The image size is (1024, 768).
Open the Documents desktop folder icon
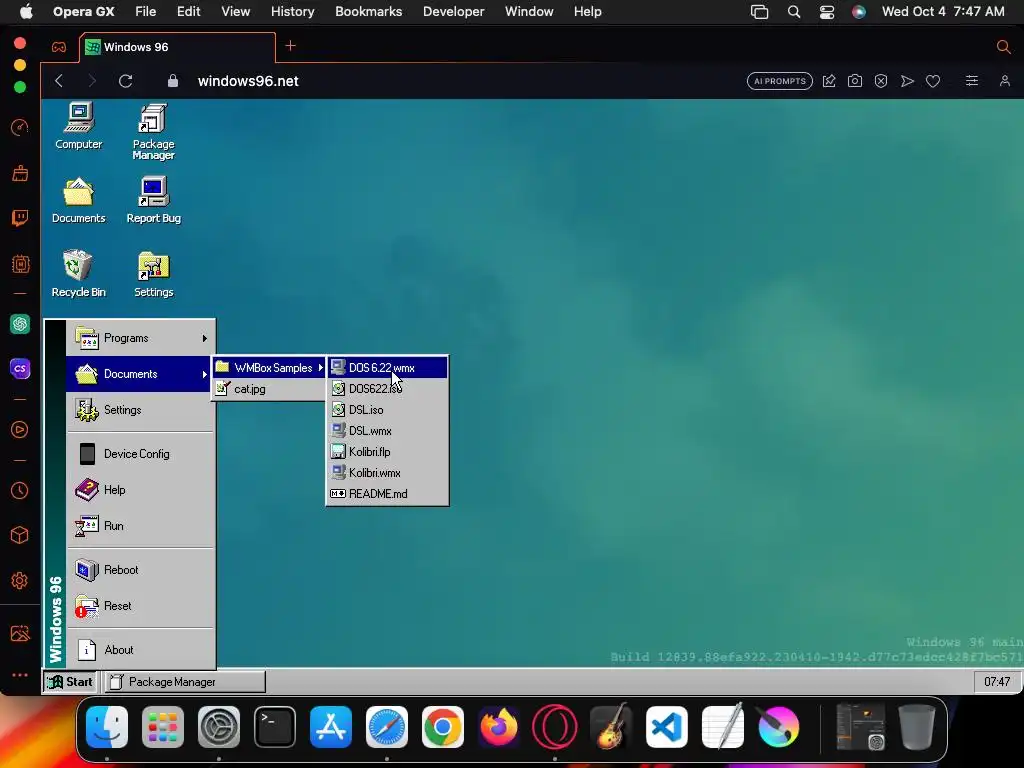click(78, 200)
